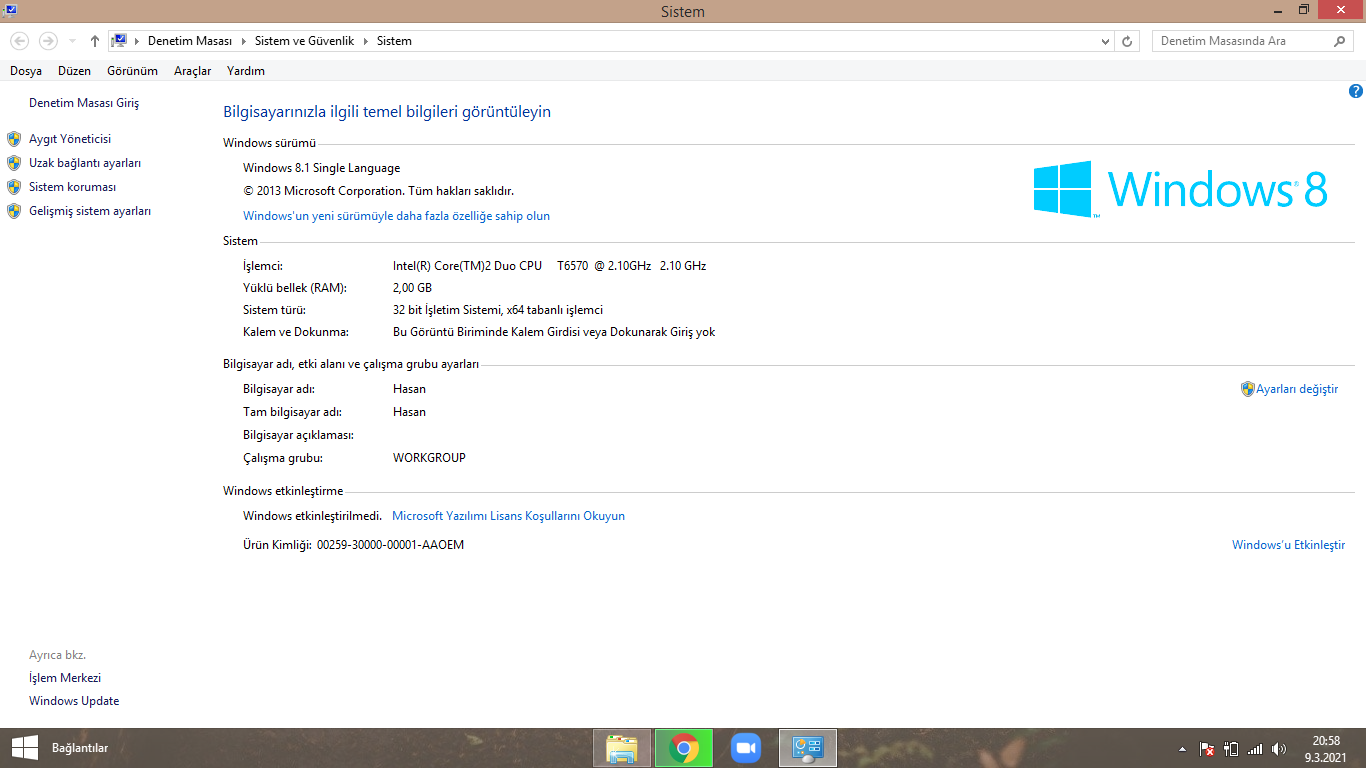Click the network signal tray icon
1366x768 pixels.
1255,748
